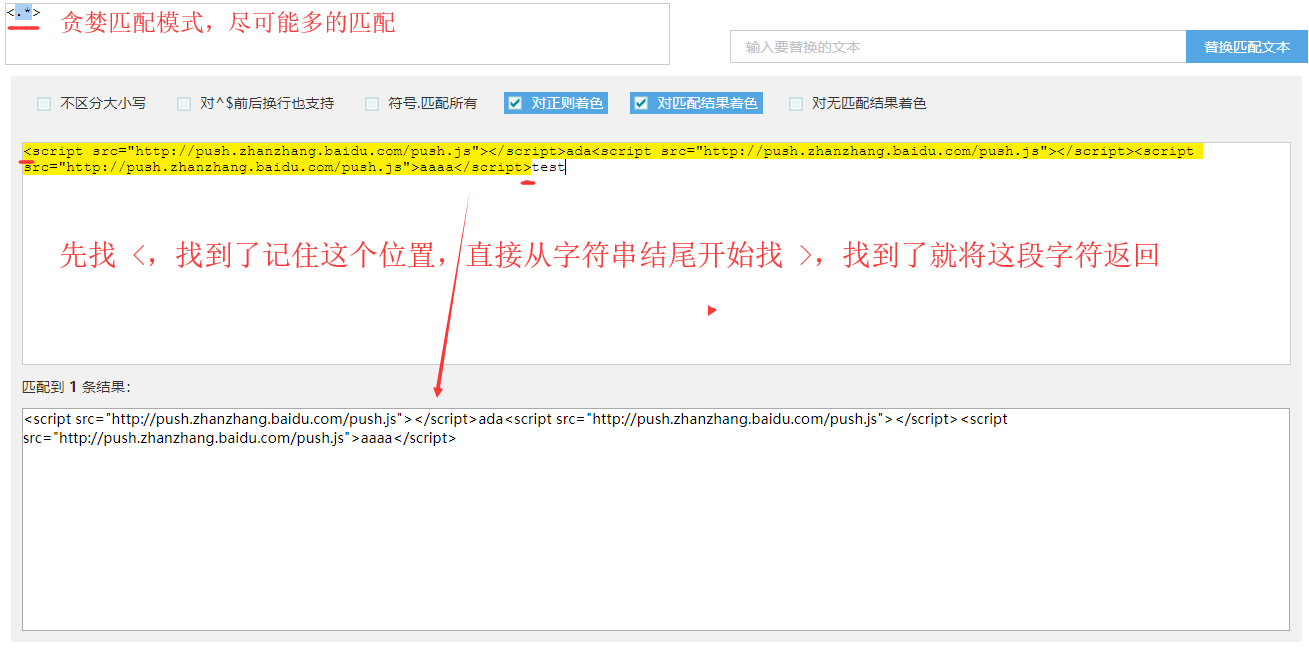Click the word test in source text
This screenshot has width=1309, height=649.
click(548, 168)
